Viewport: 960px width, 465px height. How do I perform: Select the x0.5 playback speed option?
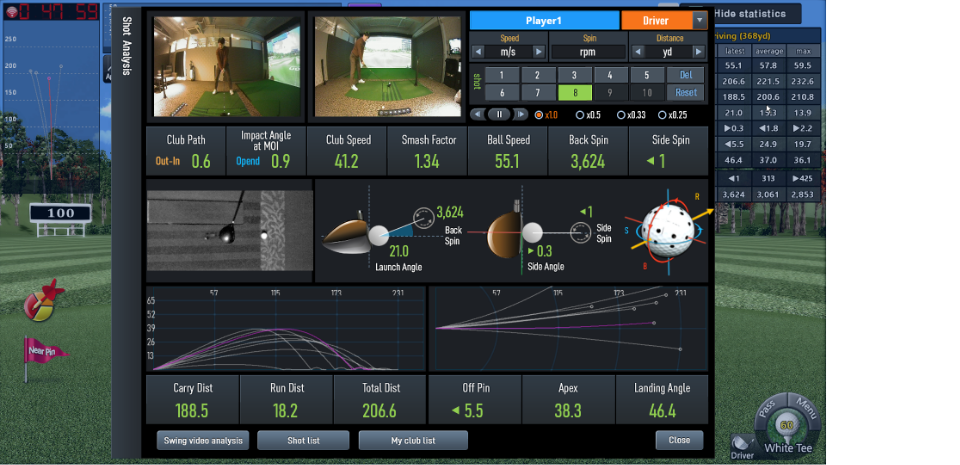(580, 114)
